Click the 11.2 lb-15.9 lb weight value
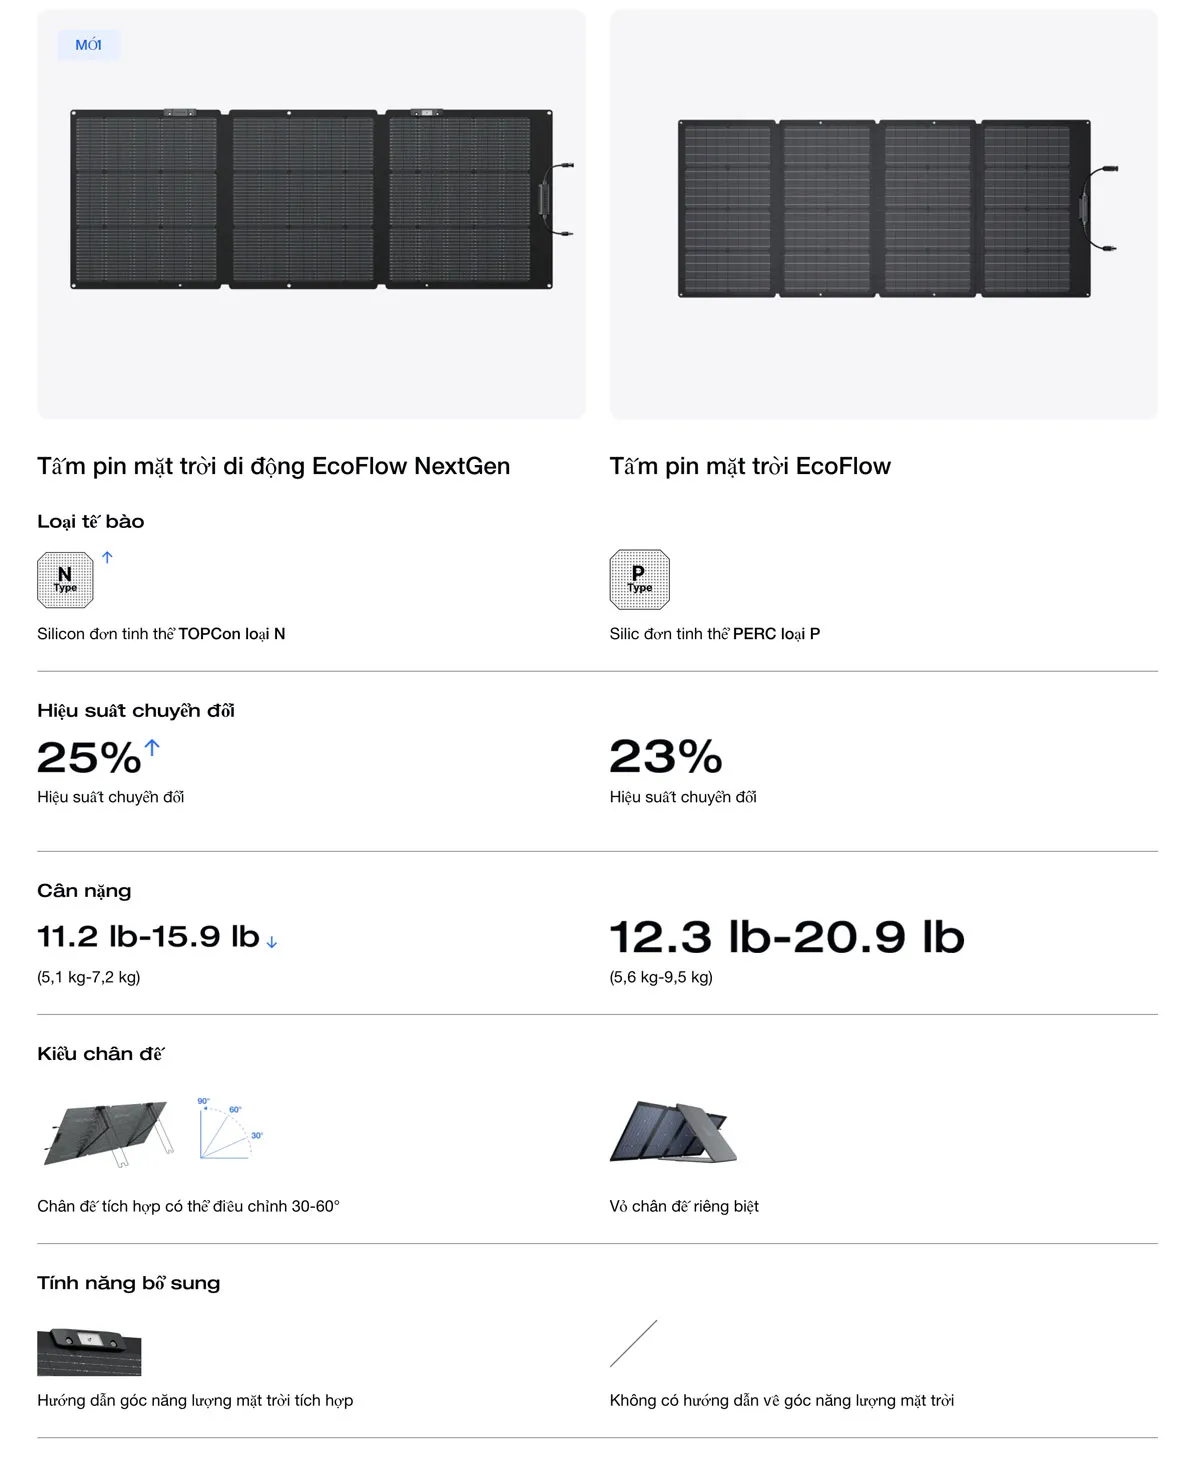 (148, 937)
